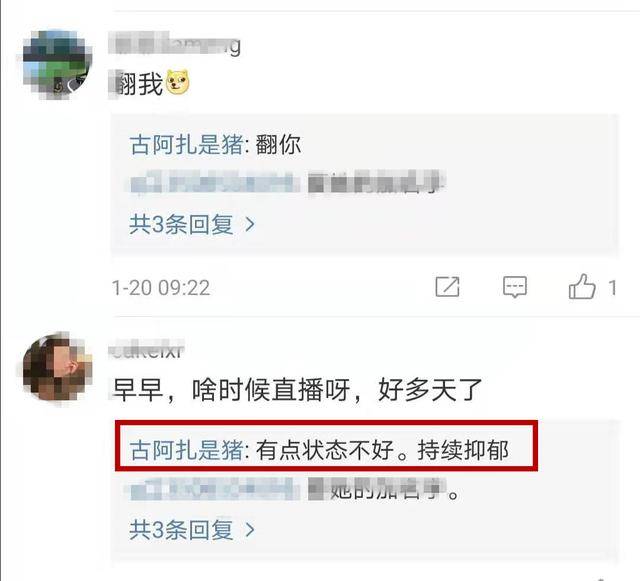
Task: Tap the first commenter's blurred username
Action: 175,45
